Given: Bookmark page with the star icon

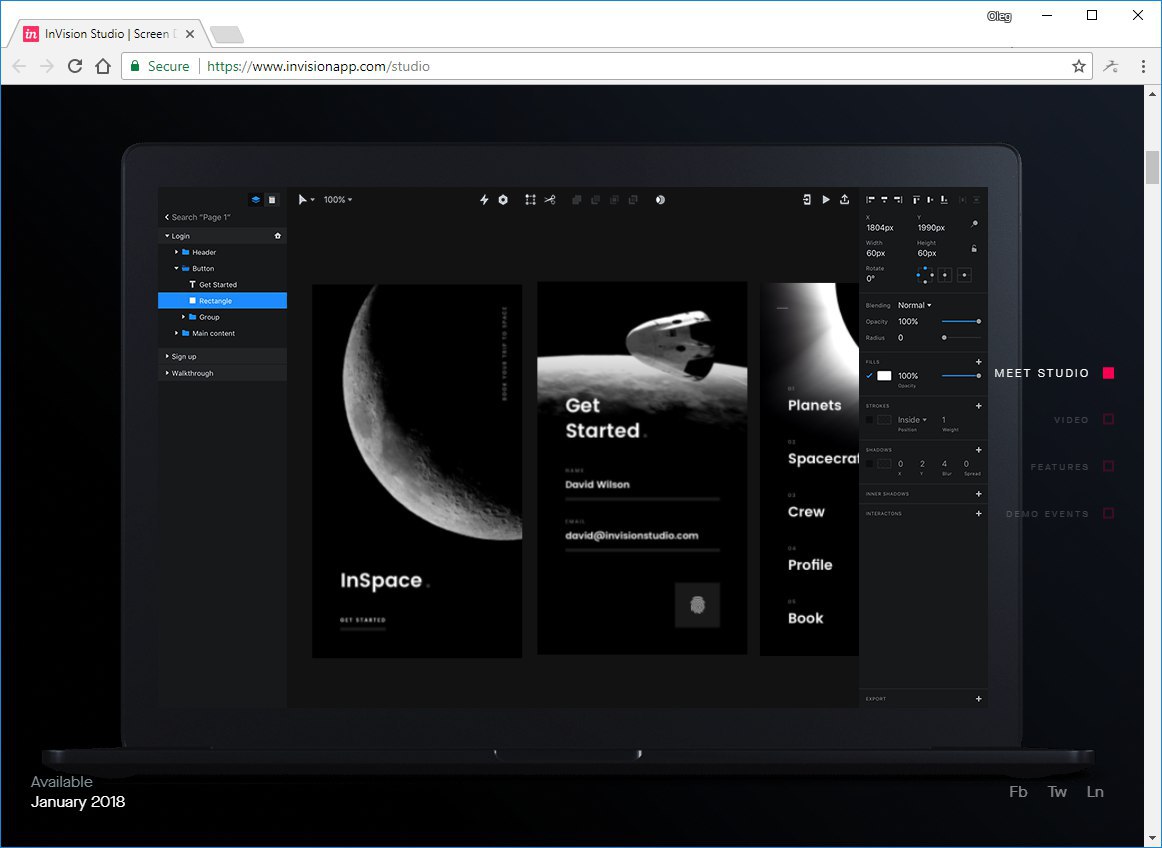Looking at the screenshot, I should [1079, 66].
